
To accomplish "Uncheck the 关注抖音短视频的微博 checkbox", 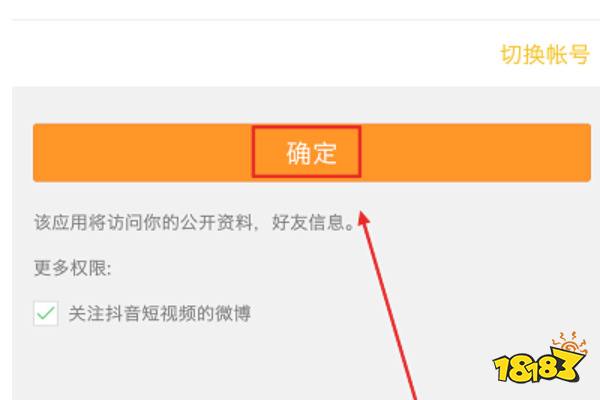I will [46, 313].
